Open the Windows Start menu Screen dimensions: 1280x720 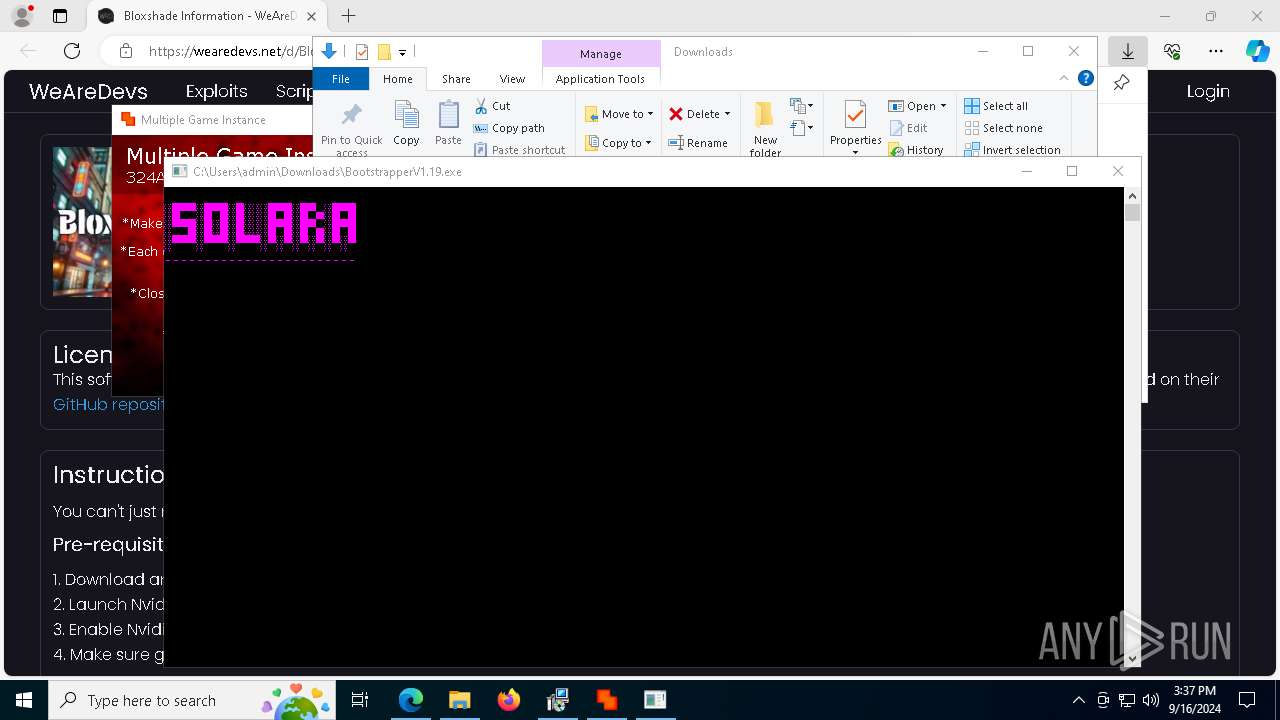tap(24, 700)
